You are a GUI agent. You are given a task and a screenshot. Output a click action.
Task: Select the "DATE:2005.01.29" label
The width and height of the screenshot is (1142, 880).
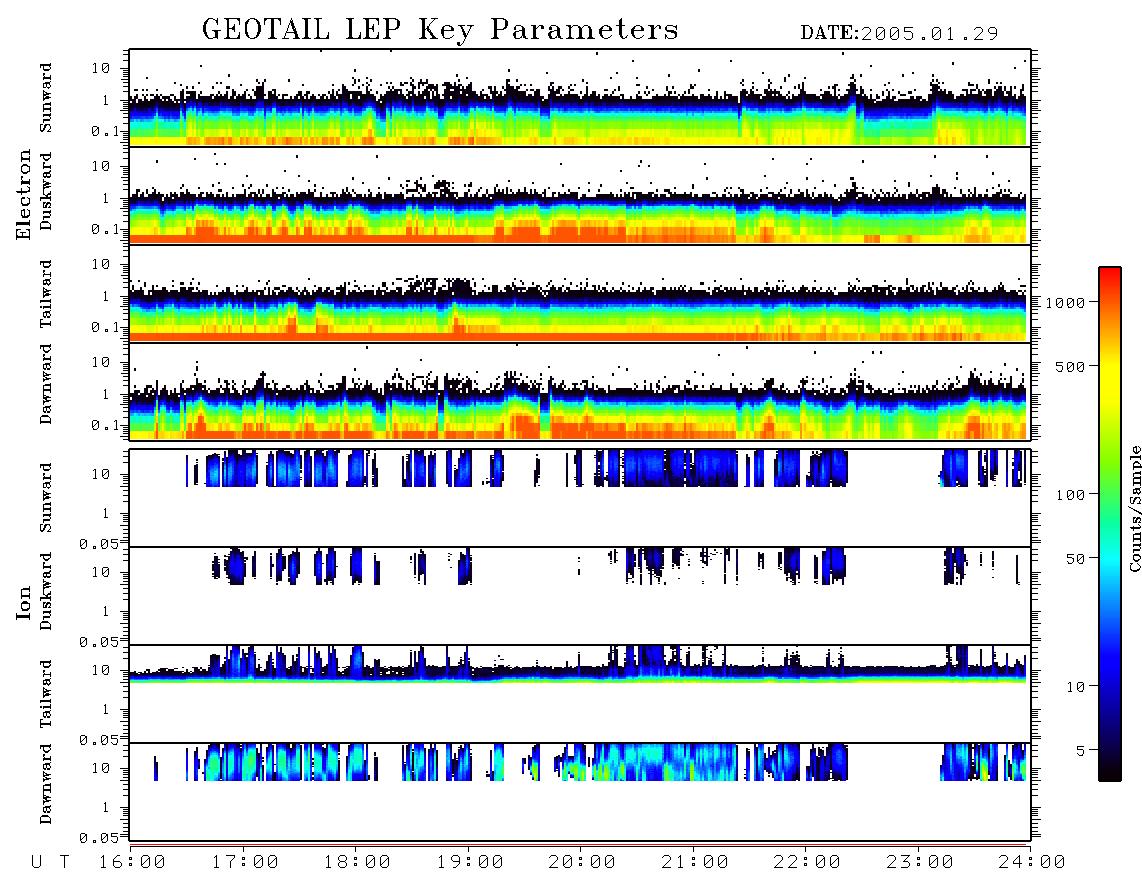tap(899, 33)
